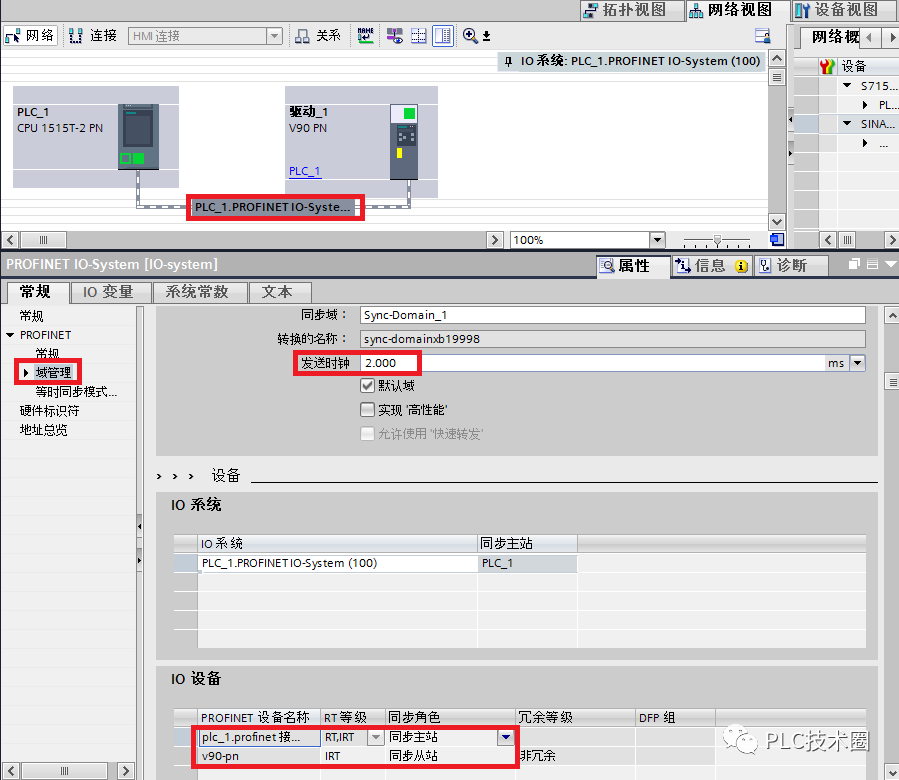
Task: Open the IO 变量 tab
Action: (x=111, y=292)
